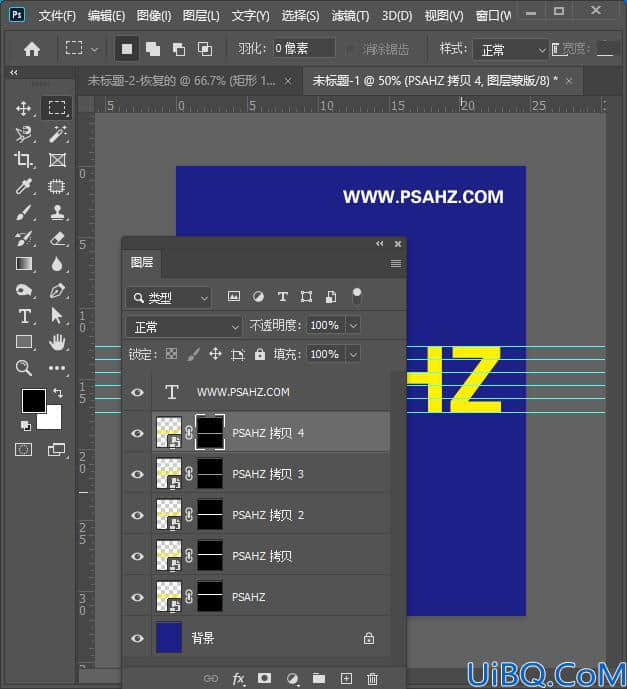Open the 编辑(E) menu
This screenshot has height=689, width=627.
106,16
